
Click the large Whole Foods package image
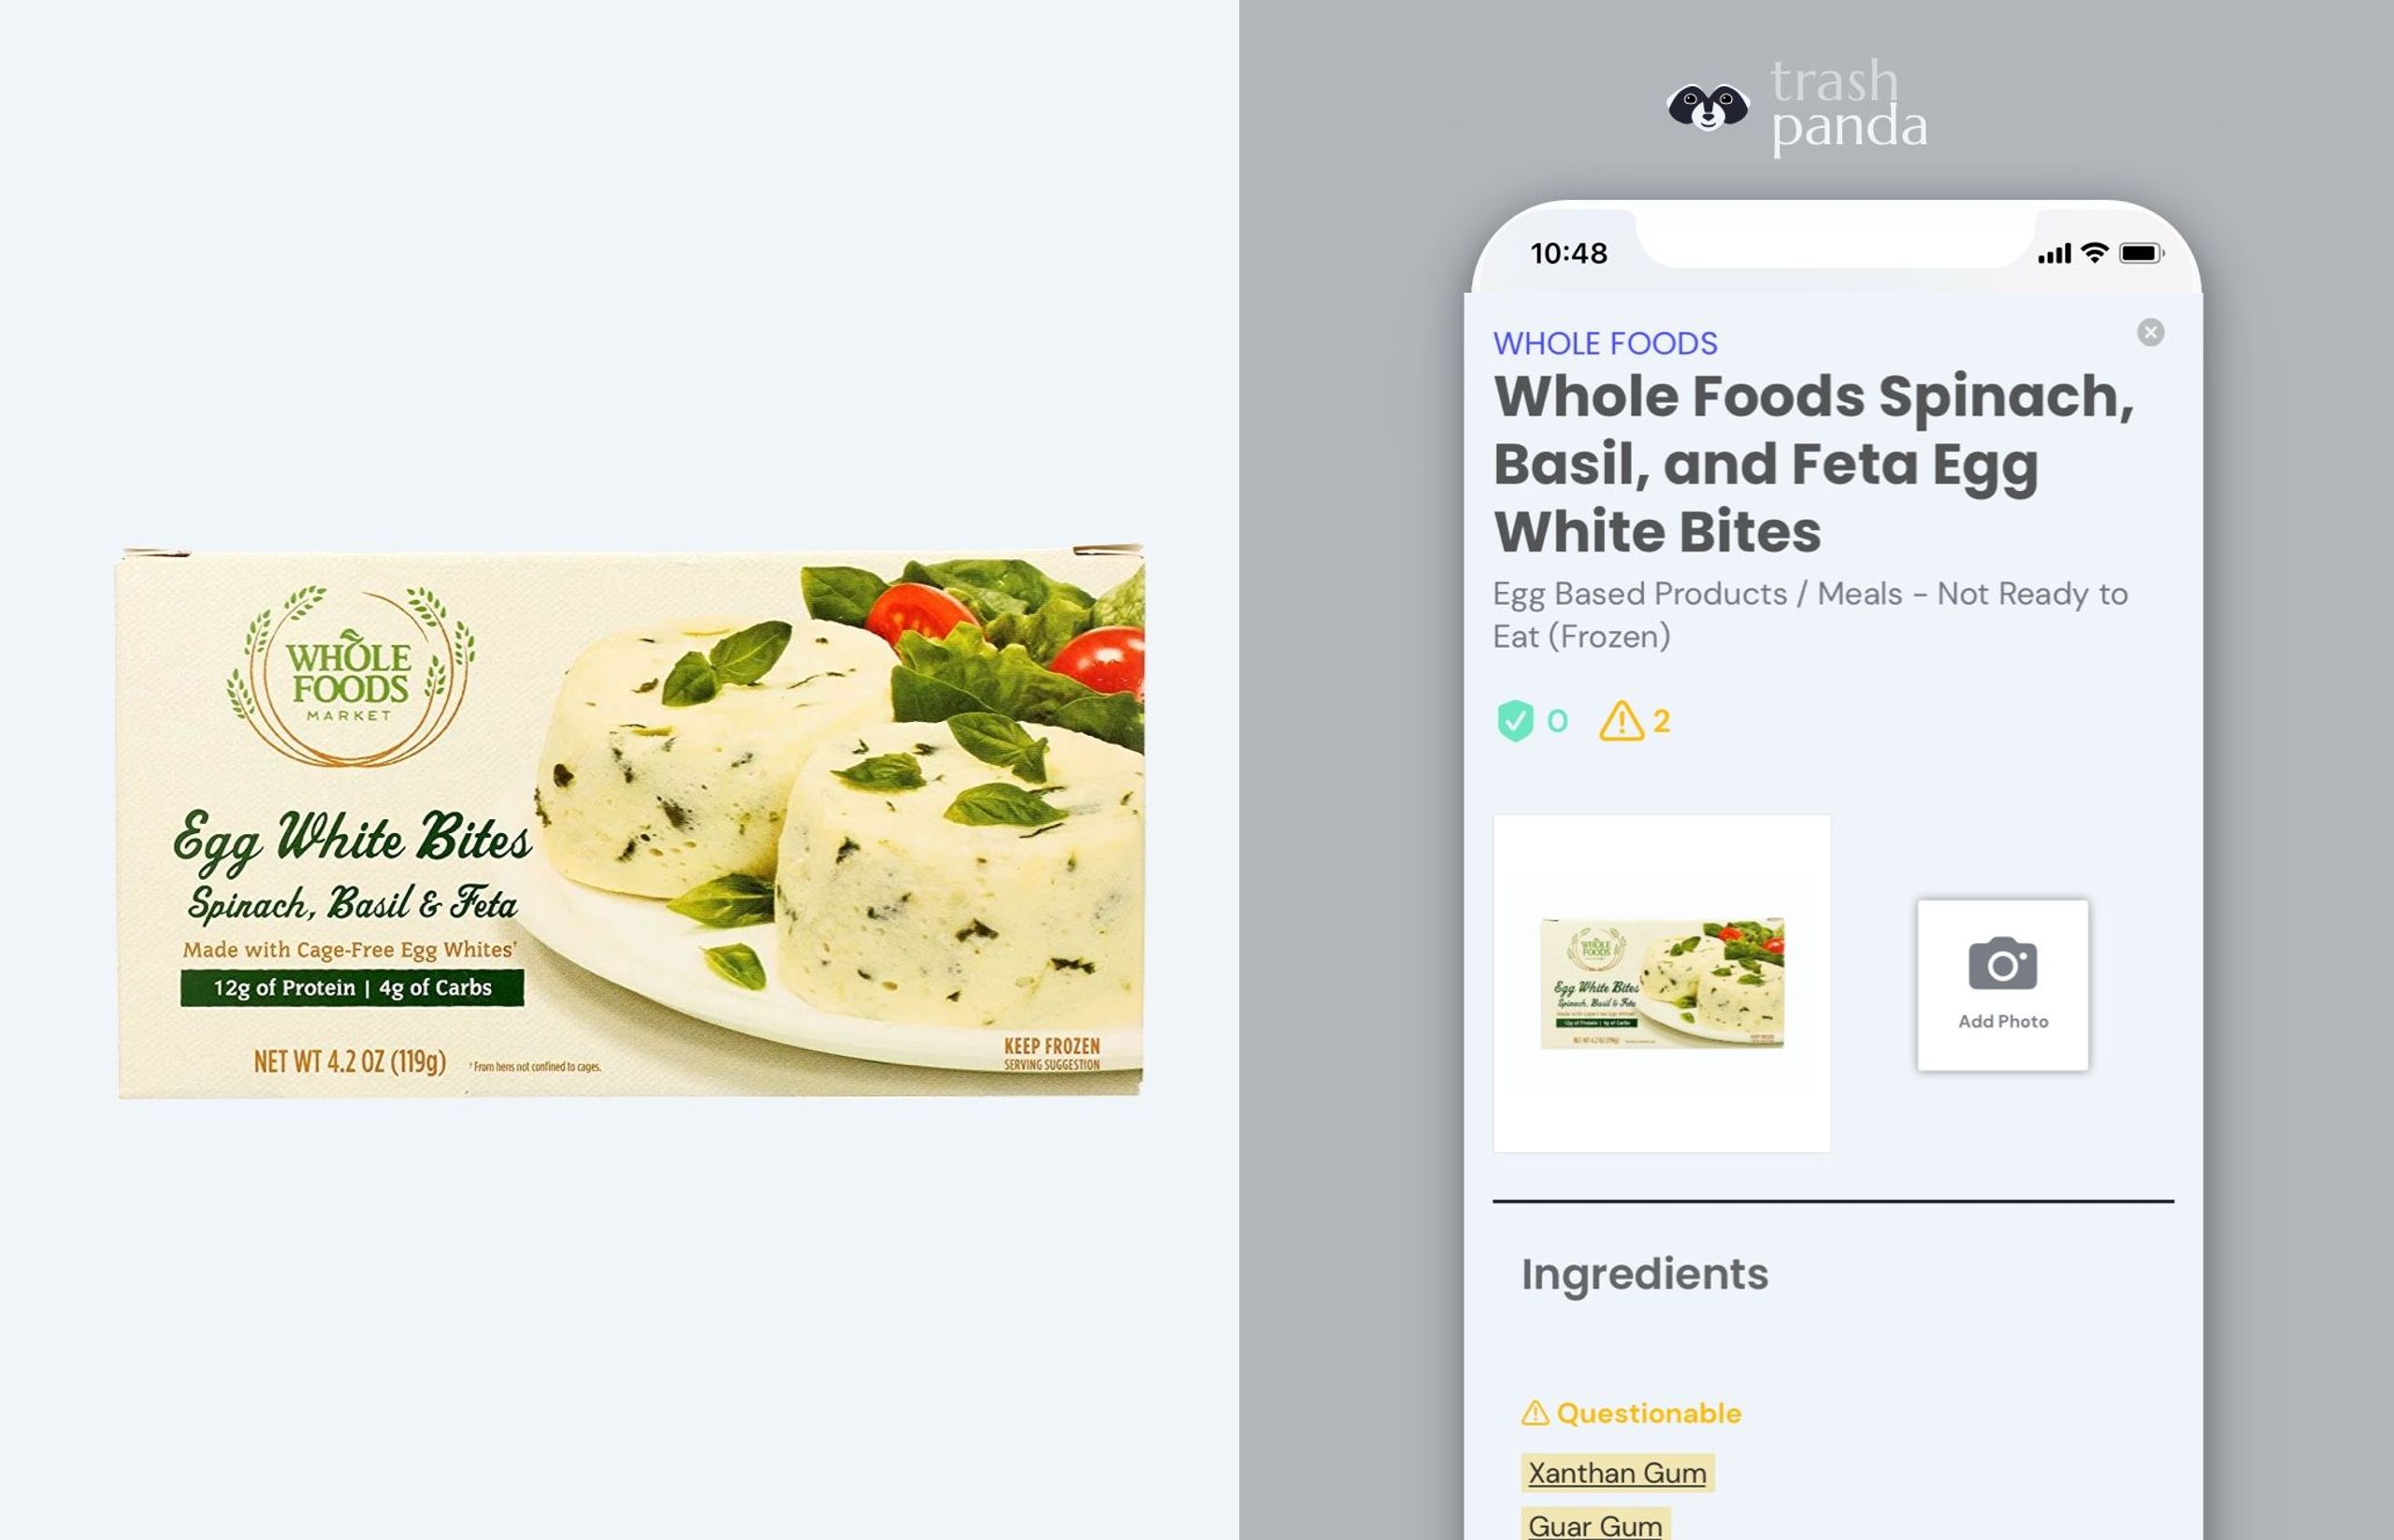630,821
